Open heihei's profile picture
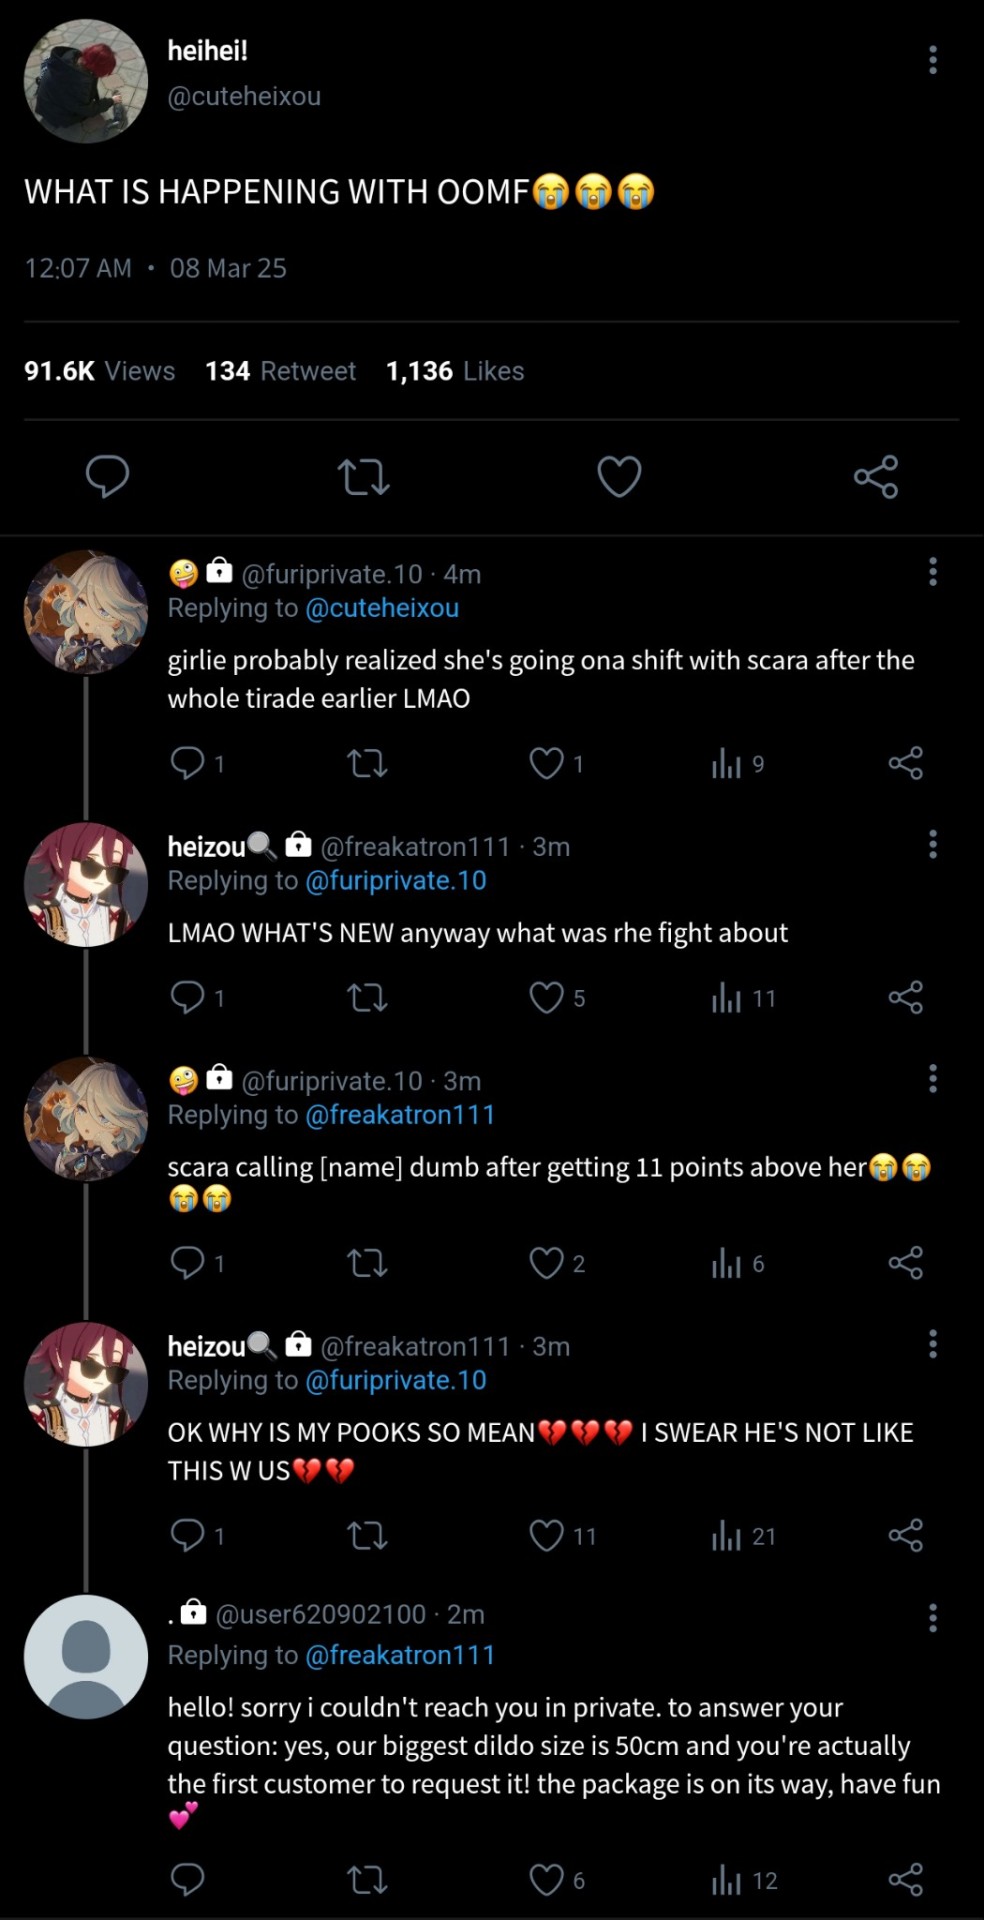 pos(86,80)
